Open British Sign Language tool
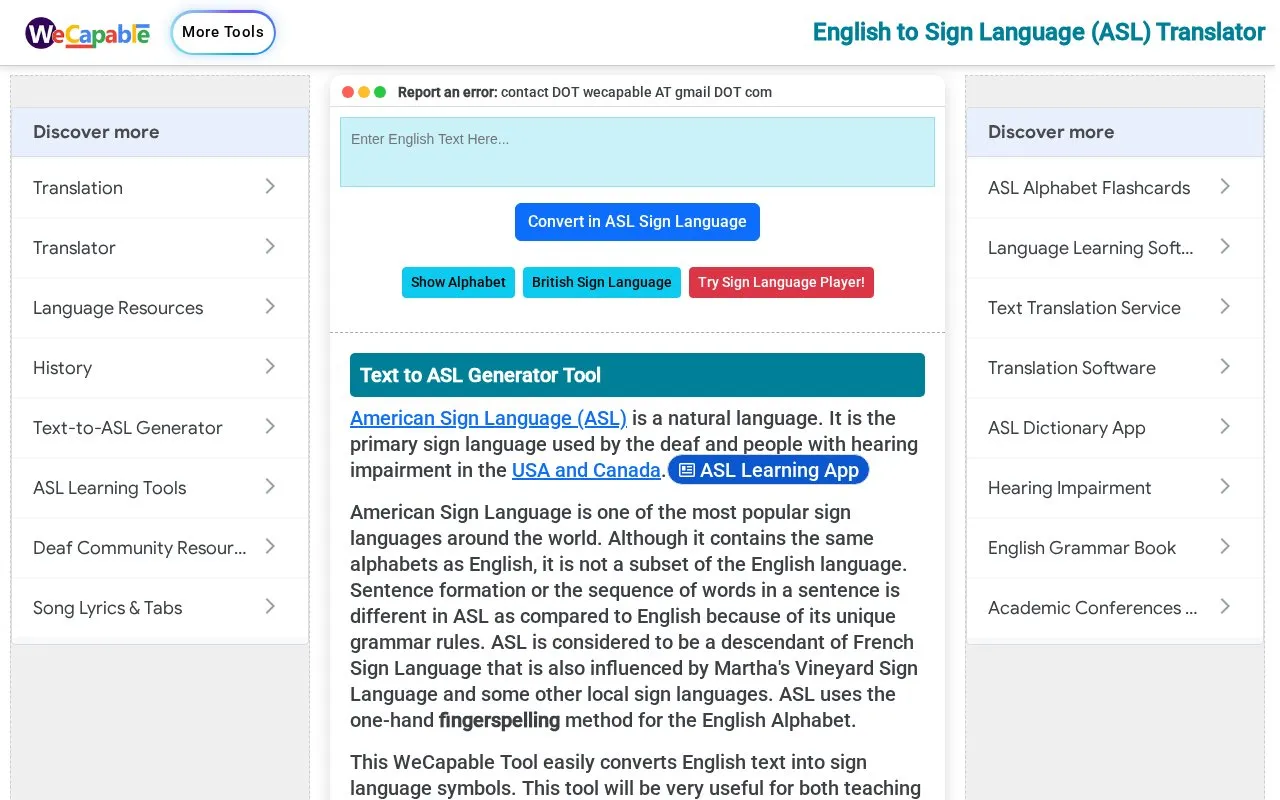 [601, 282]
